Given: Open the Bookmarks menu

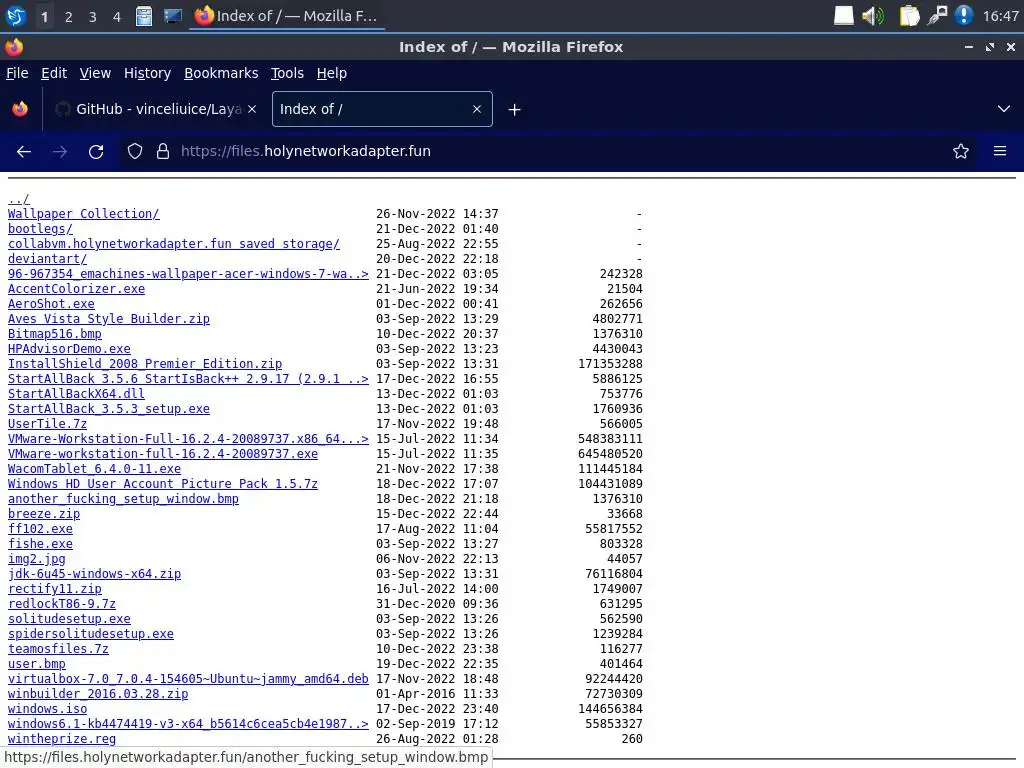Looking at the screenshot, I should tap(221, 73).
